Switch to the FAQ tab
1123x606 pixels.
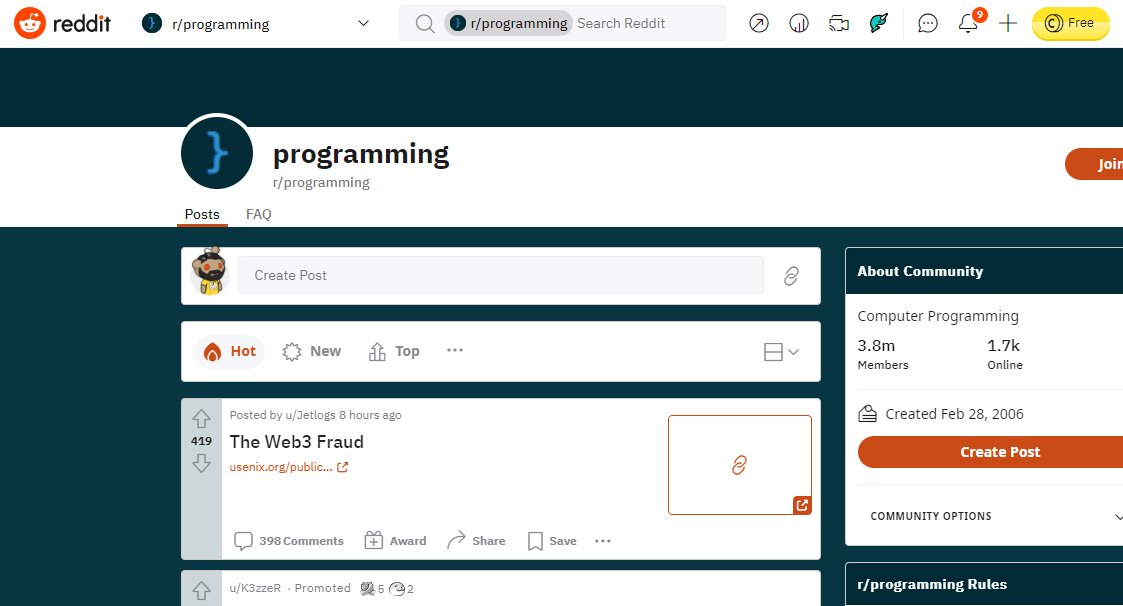click(258, 214)
